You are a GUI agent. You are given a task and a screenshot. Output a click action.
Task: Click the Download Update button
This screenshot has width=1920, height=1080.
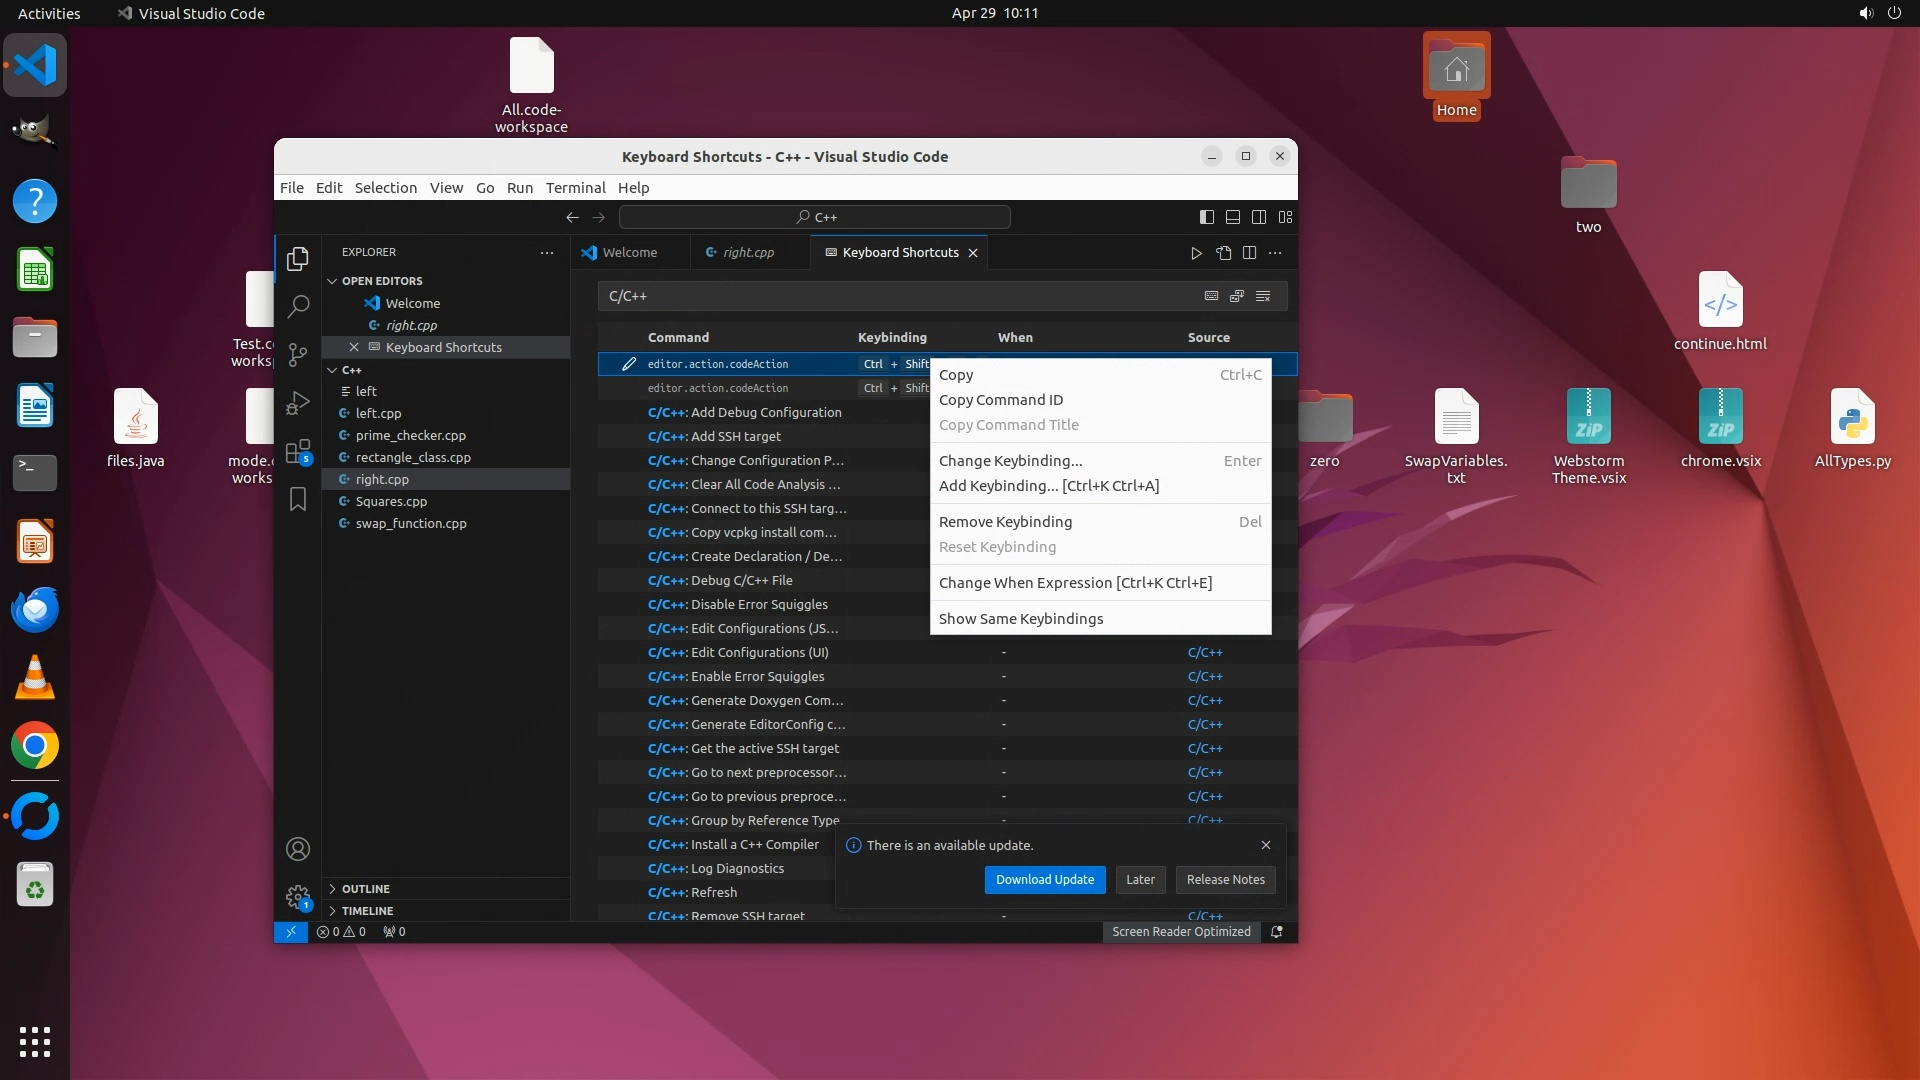tap(1044, 880)
